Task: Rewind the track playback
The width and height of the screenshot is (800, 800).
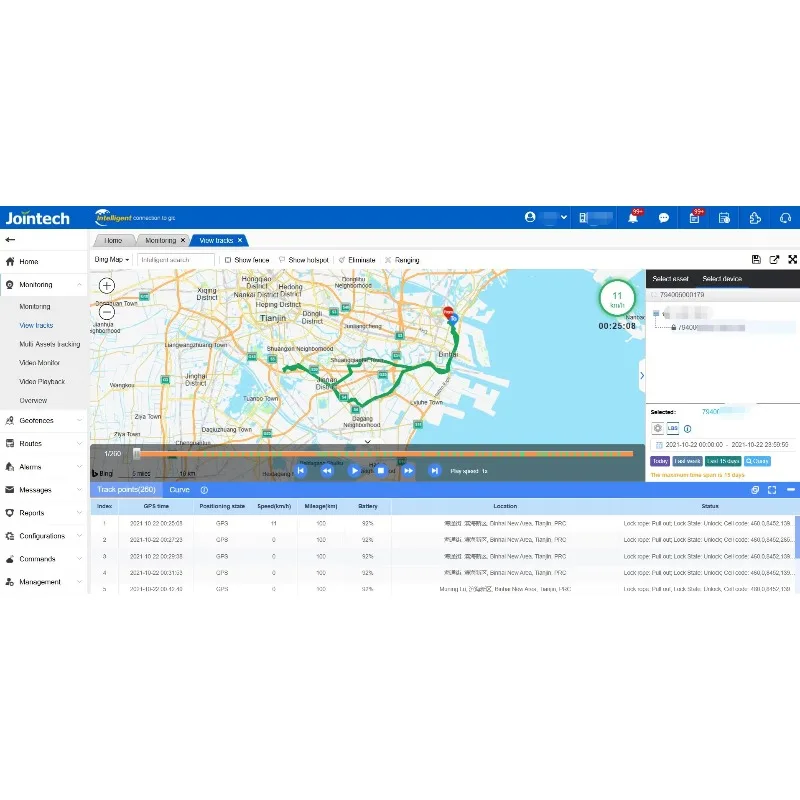Action: pyautogui.click(x=327, y=470)
